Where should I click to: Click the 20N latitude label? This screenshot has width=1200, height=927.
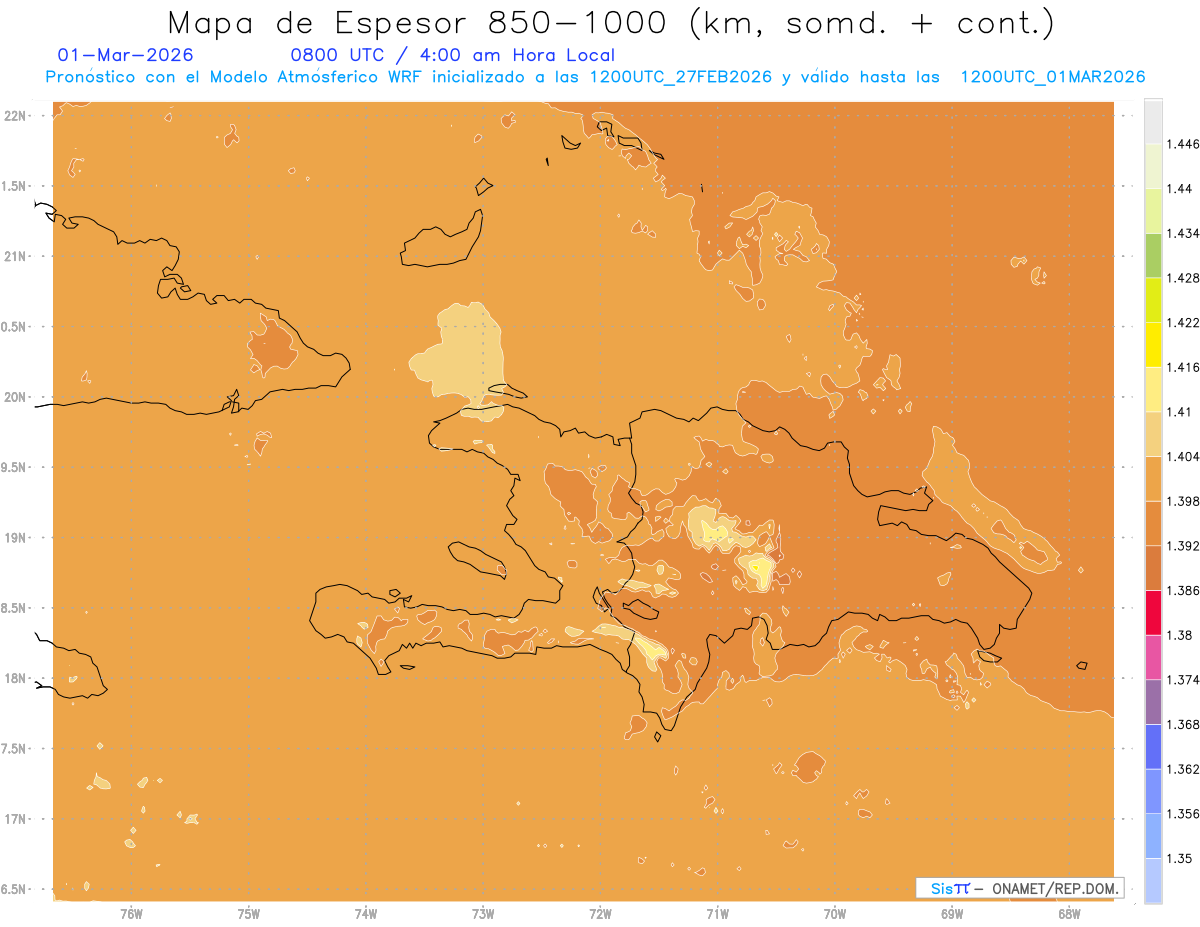(x=17, y=397)
